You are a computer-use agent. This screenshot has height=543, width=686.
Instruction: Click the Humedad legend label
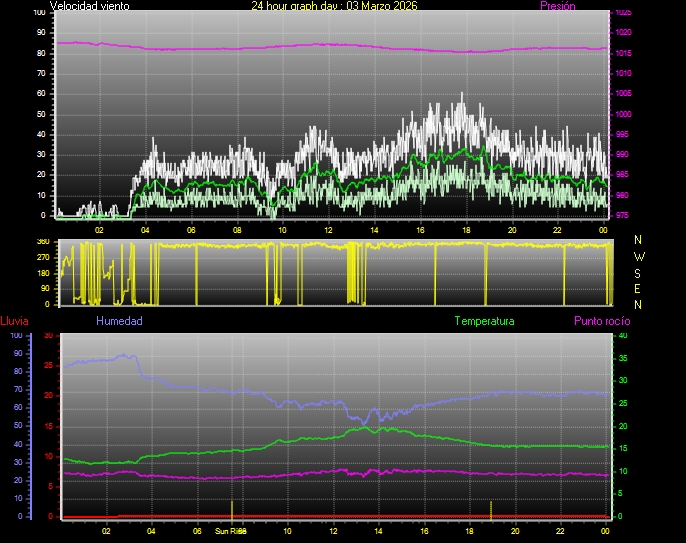pyautogui.click(x=119, y=321)
